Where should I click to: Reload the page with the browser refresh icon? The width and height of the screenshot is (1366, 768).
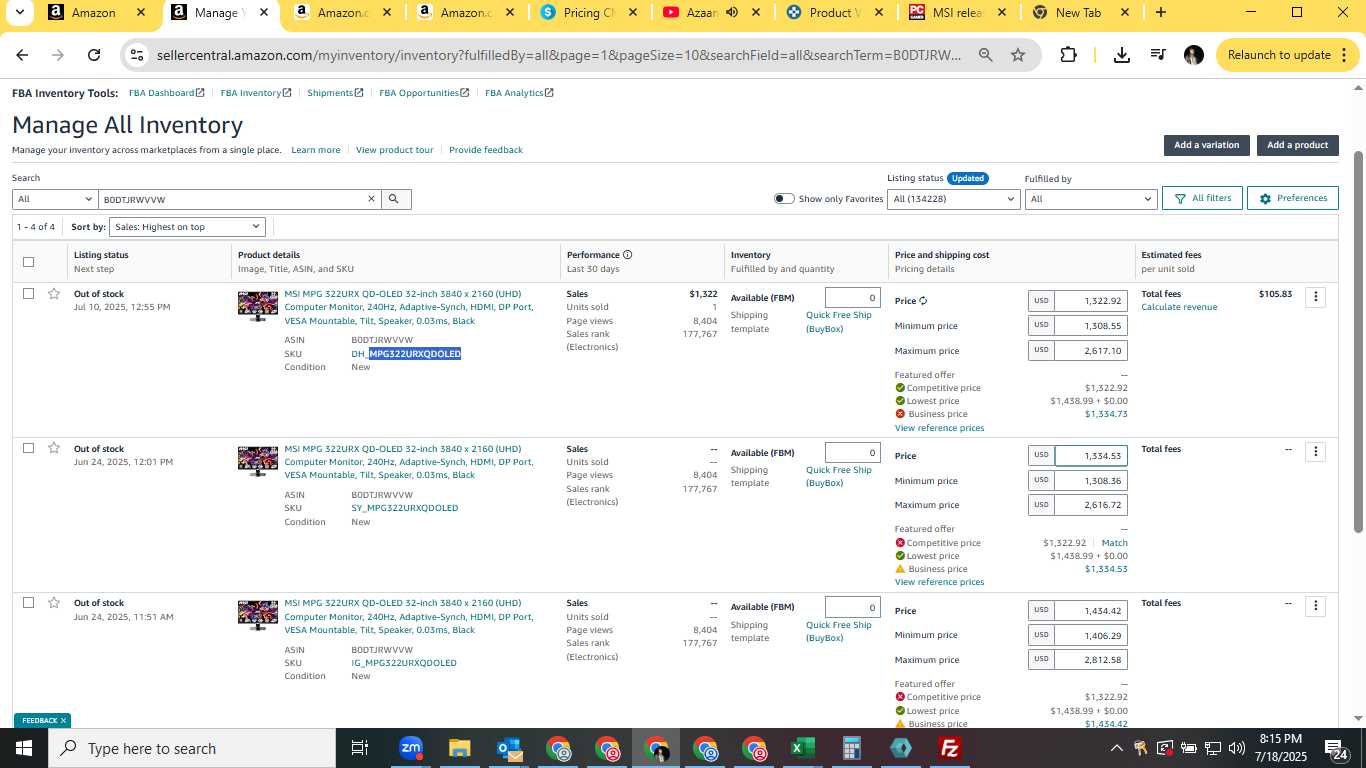[x=94, y=55]
